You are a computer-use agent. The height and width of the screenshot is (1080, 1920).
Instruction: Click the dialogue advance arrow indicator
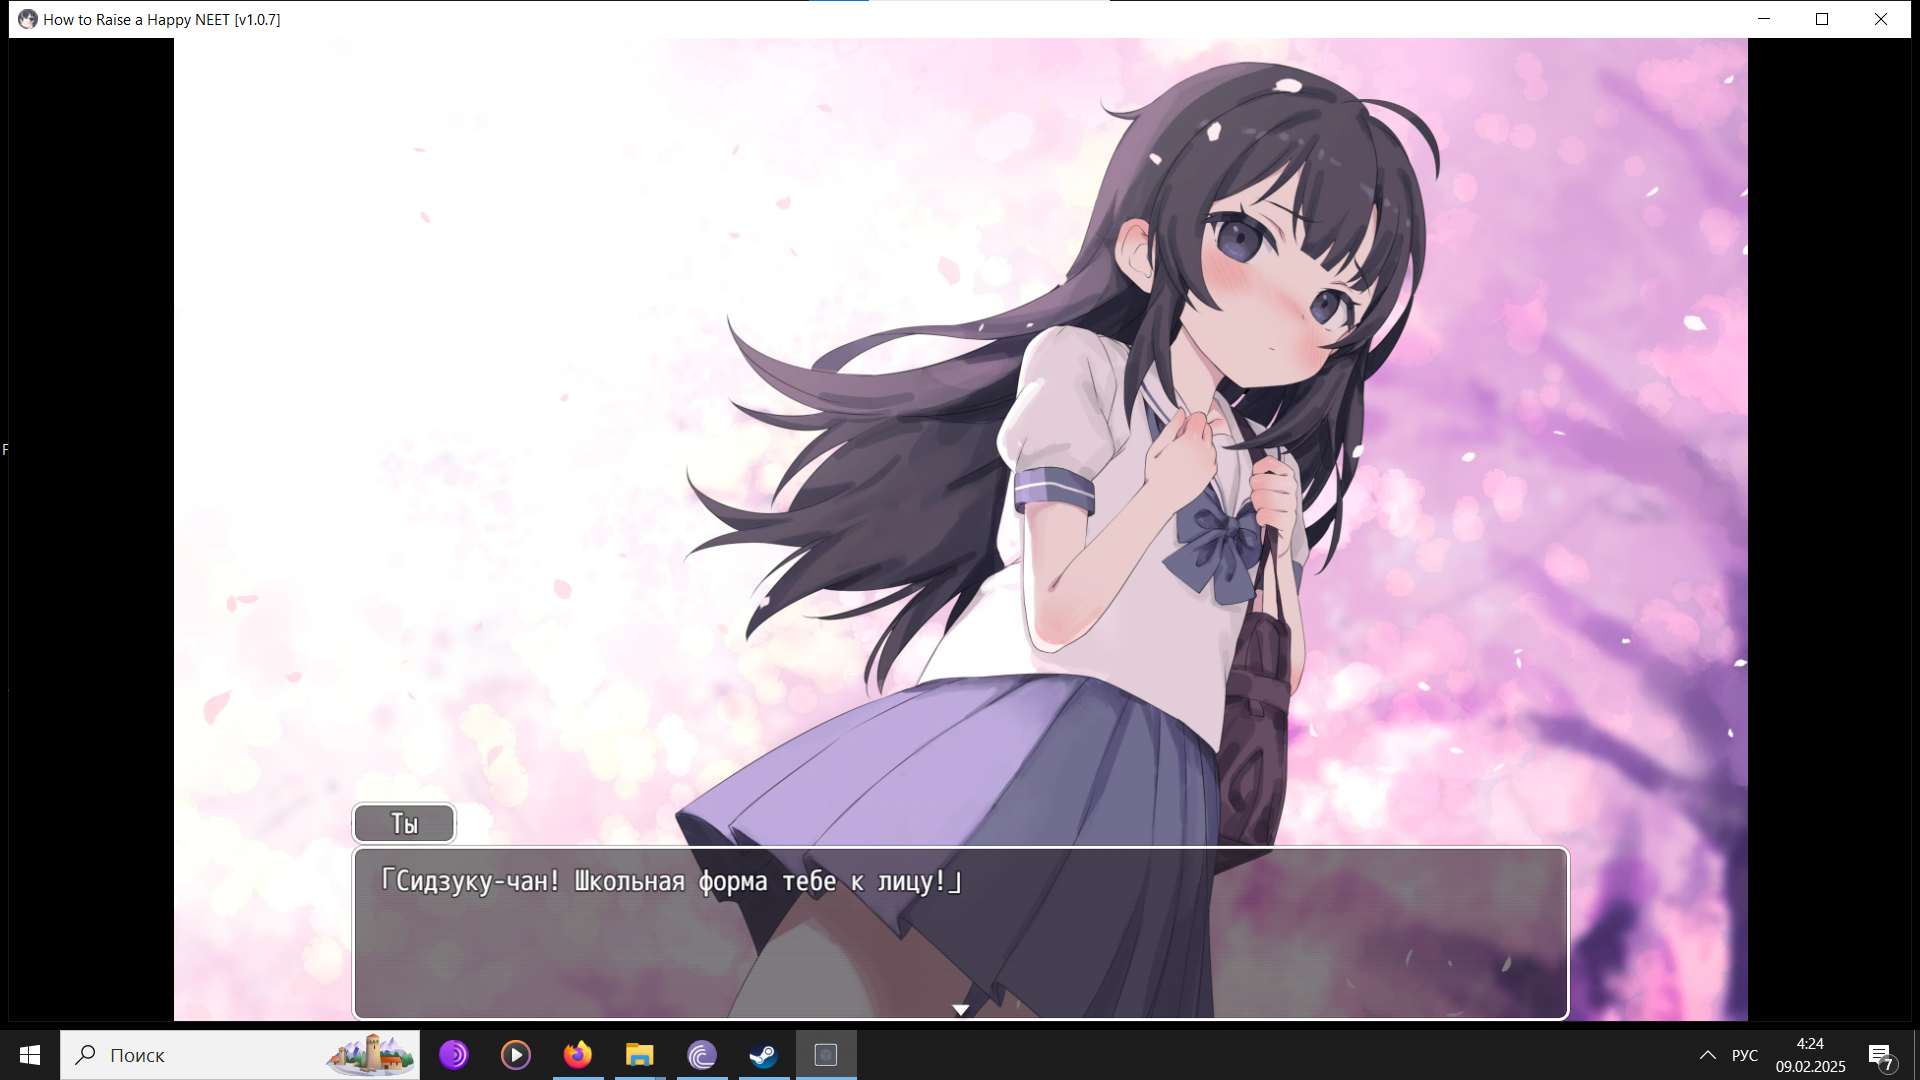[960, 1010]
